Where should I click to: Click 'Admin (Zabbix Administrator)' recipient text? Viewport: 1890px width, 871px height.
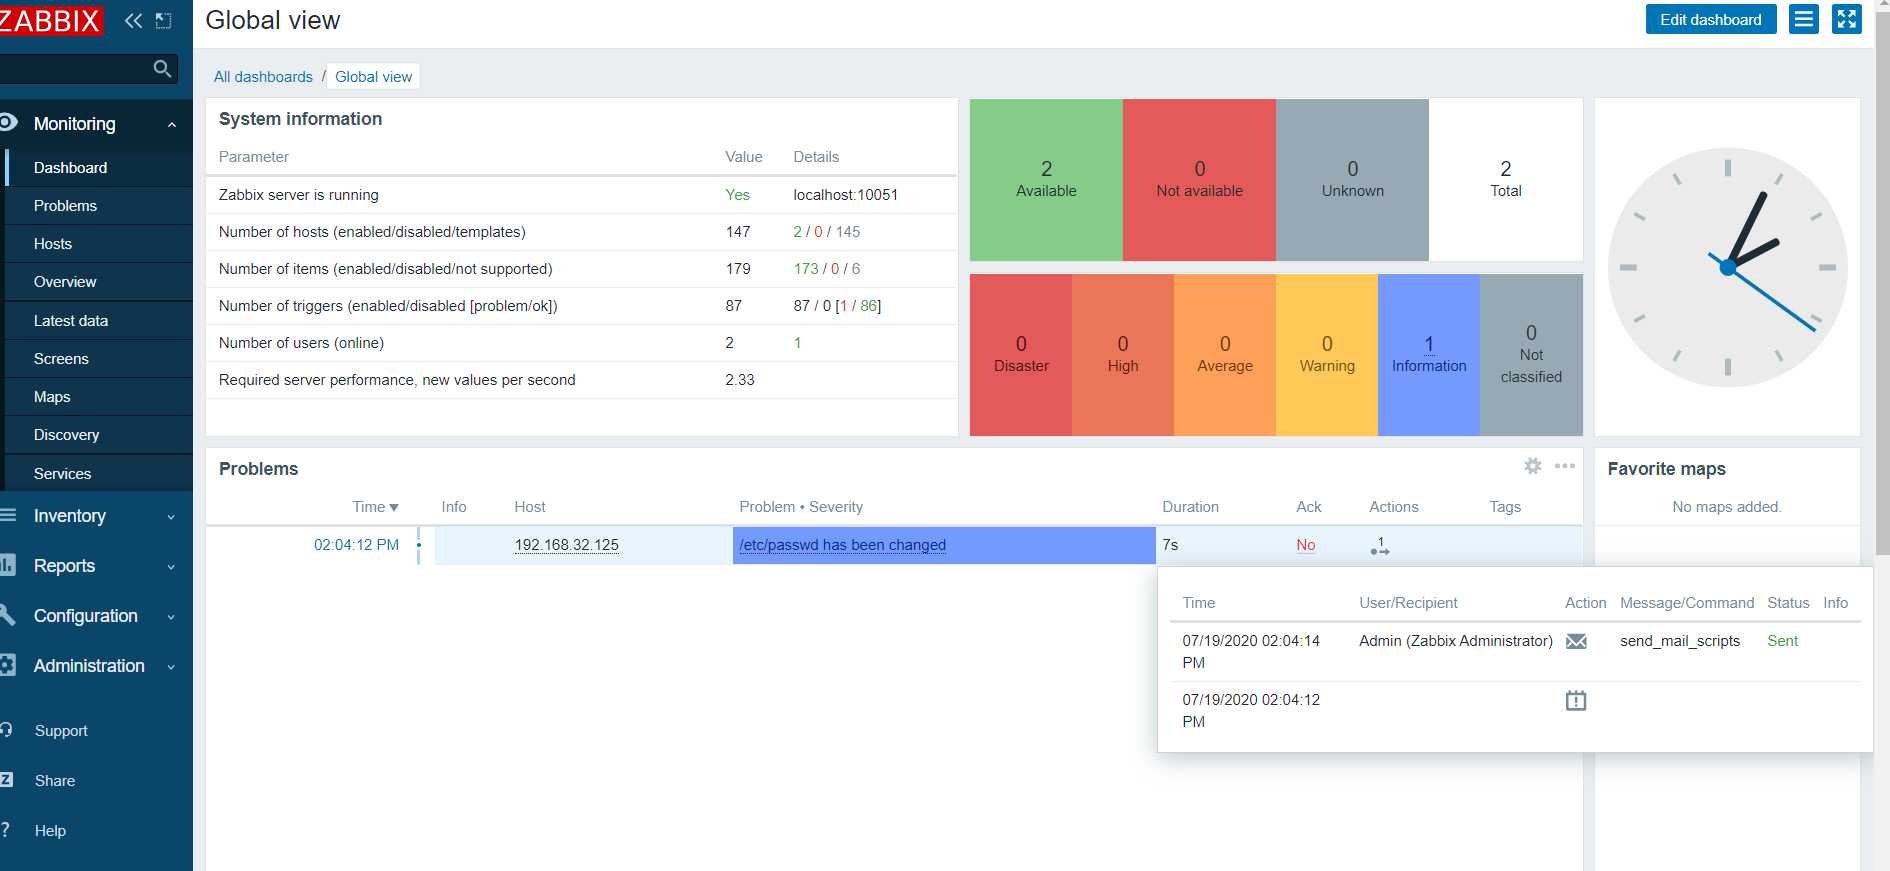click(x=1456, y=641)
